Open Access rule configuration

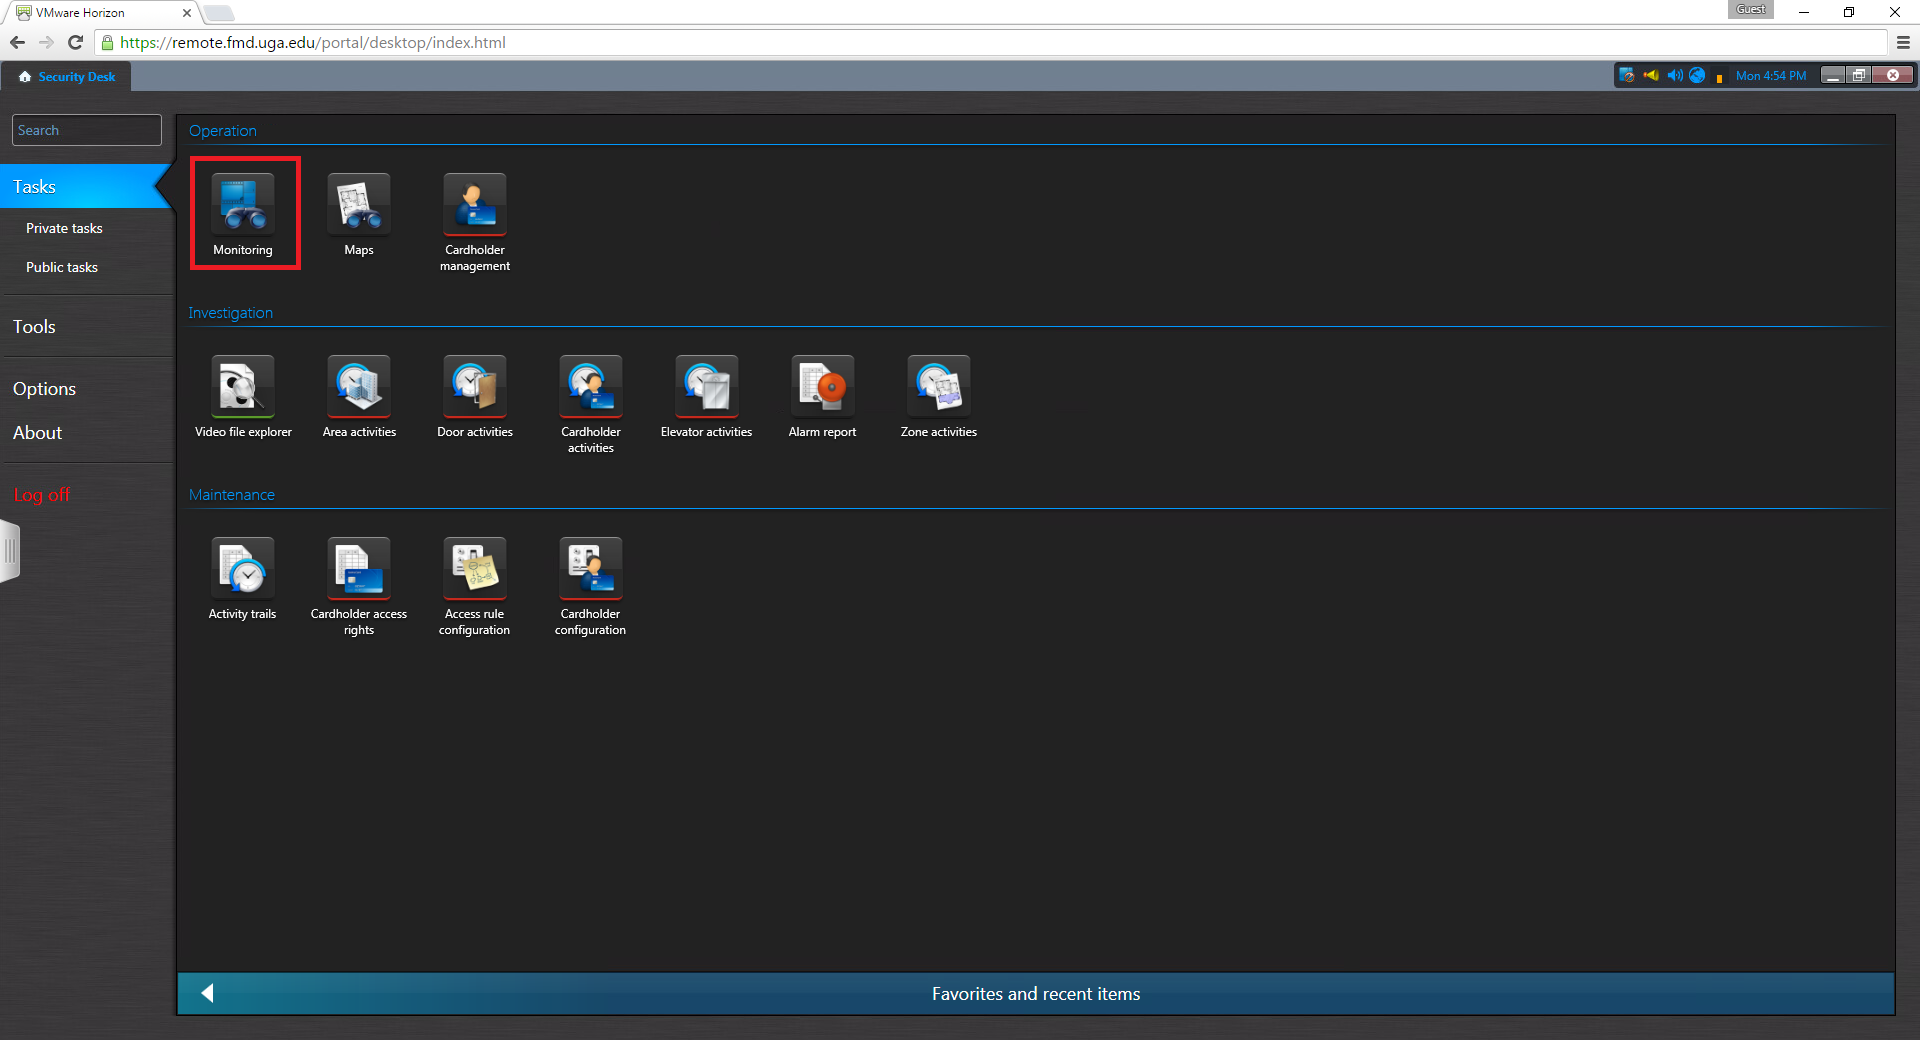[x=475, y=569]
